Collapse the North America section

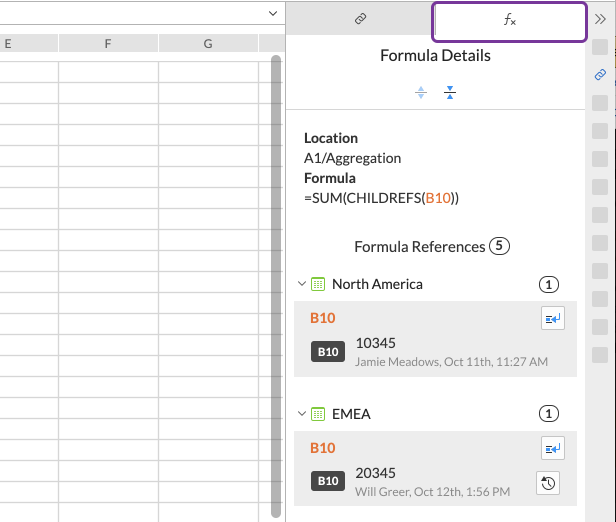(x=301, y=284)
